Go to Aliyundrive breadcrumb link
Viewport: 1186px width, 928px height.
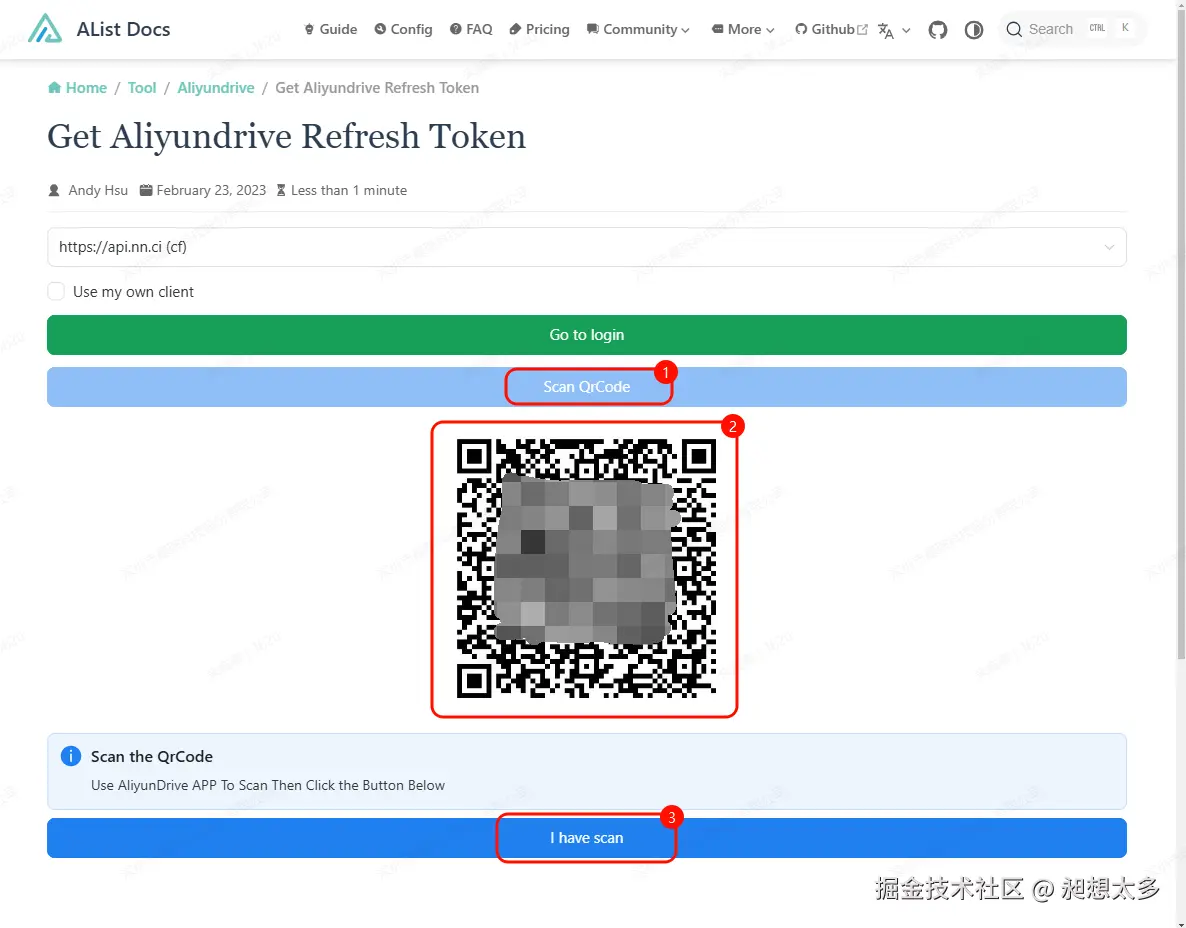click(x=216, y=88)
